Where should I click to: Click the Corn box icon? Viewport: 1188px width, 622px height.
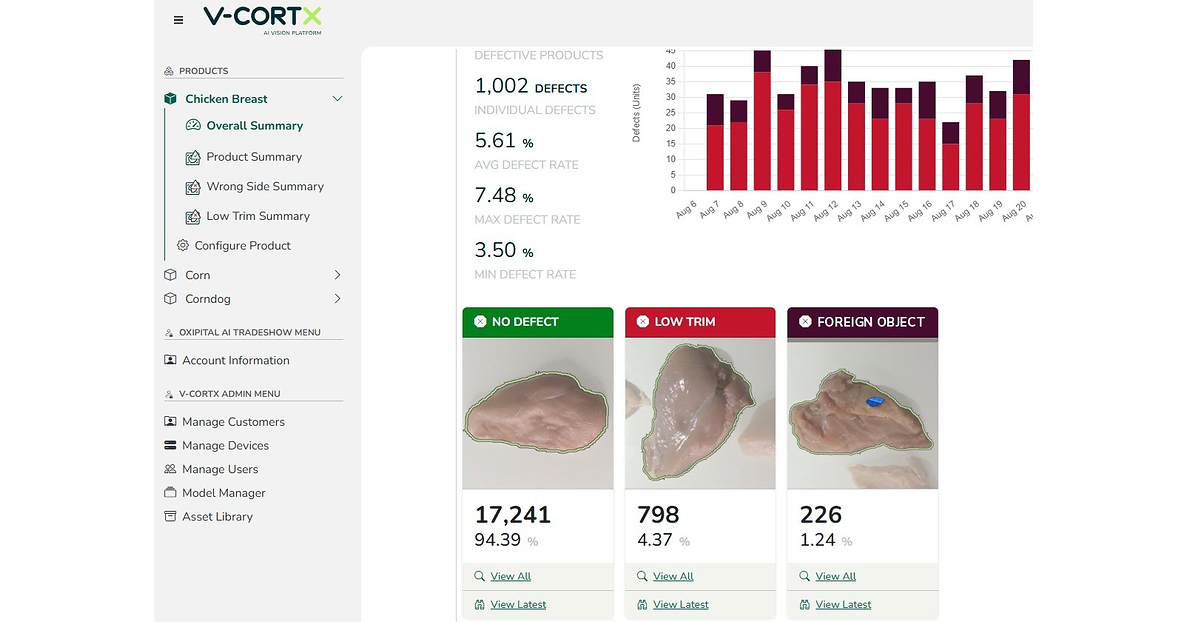[170, 275]
